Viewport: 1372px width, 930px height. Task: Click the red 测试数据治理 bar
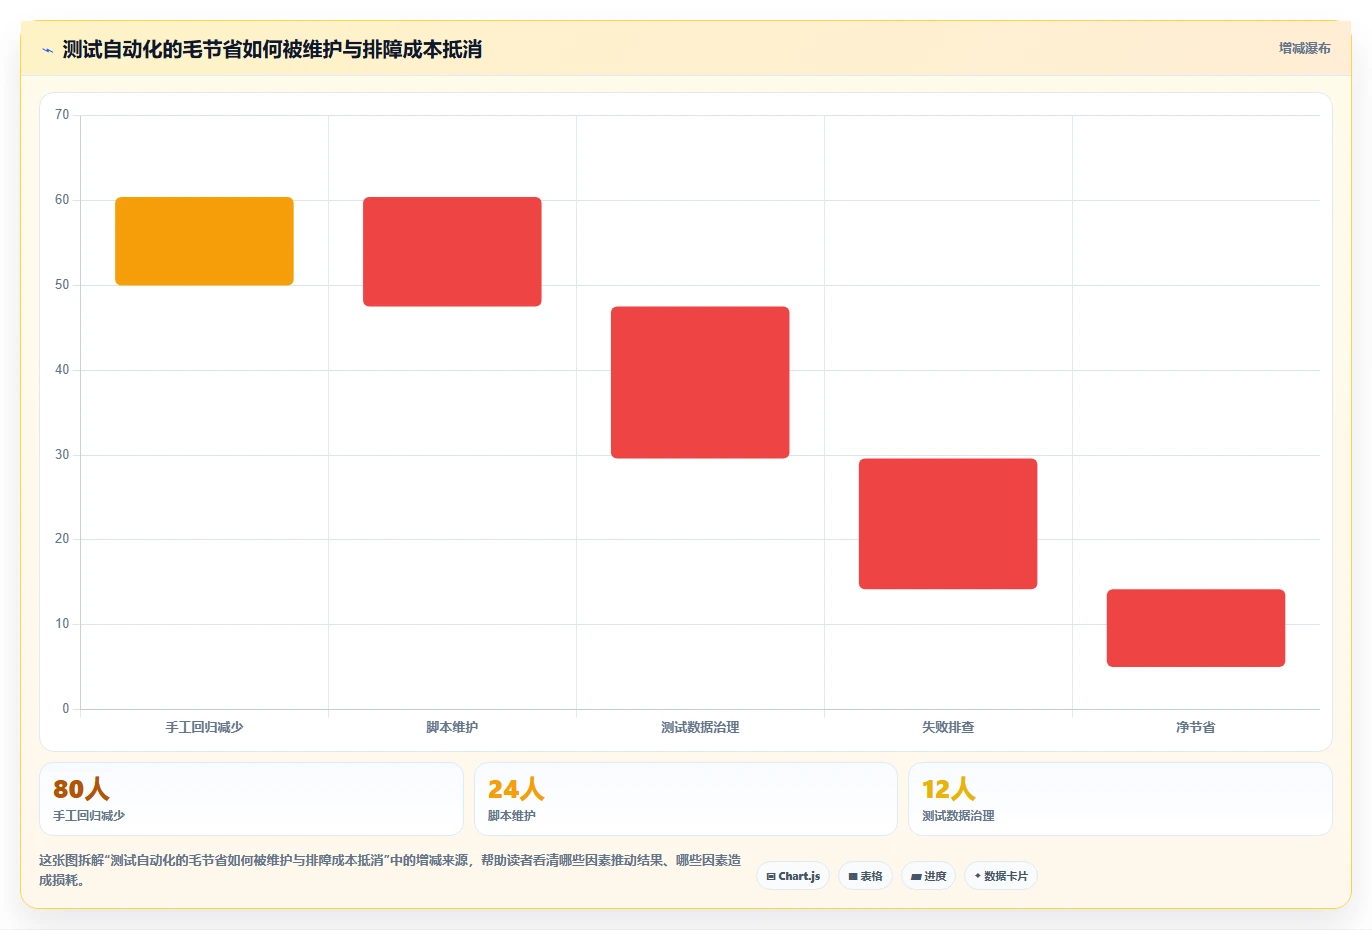700,382
